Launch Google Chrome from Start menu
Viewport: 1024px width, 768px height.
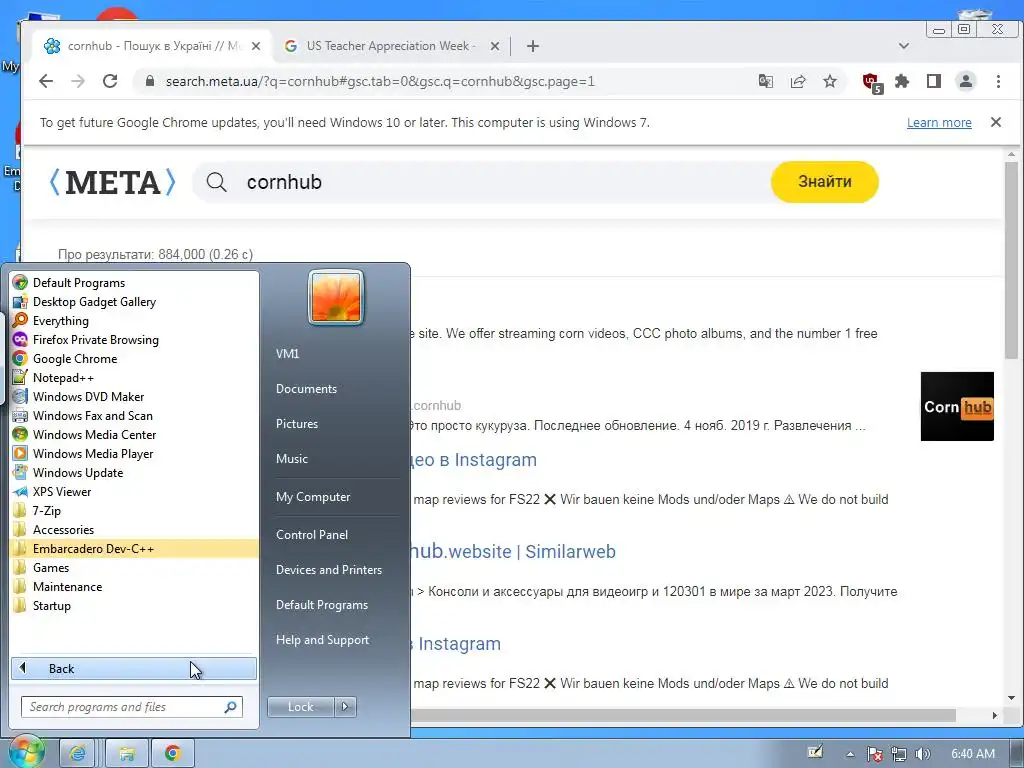pyautogui.click(x=134, y=359)
